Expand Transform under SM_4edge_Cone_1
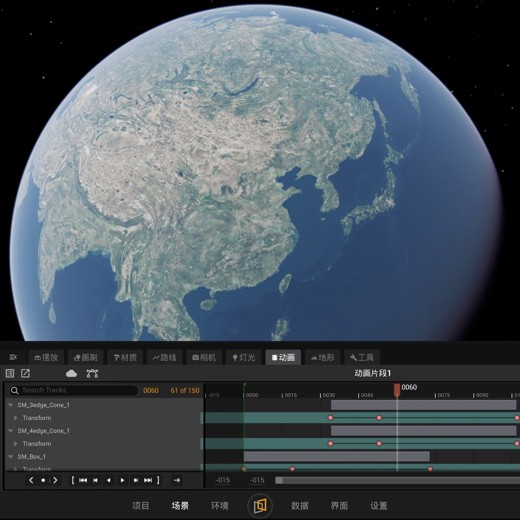The width and height of the screenshot is (520, 520). coord(15,444)
